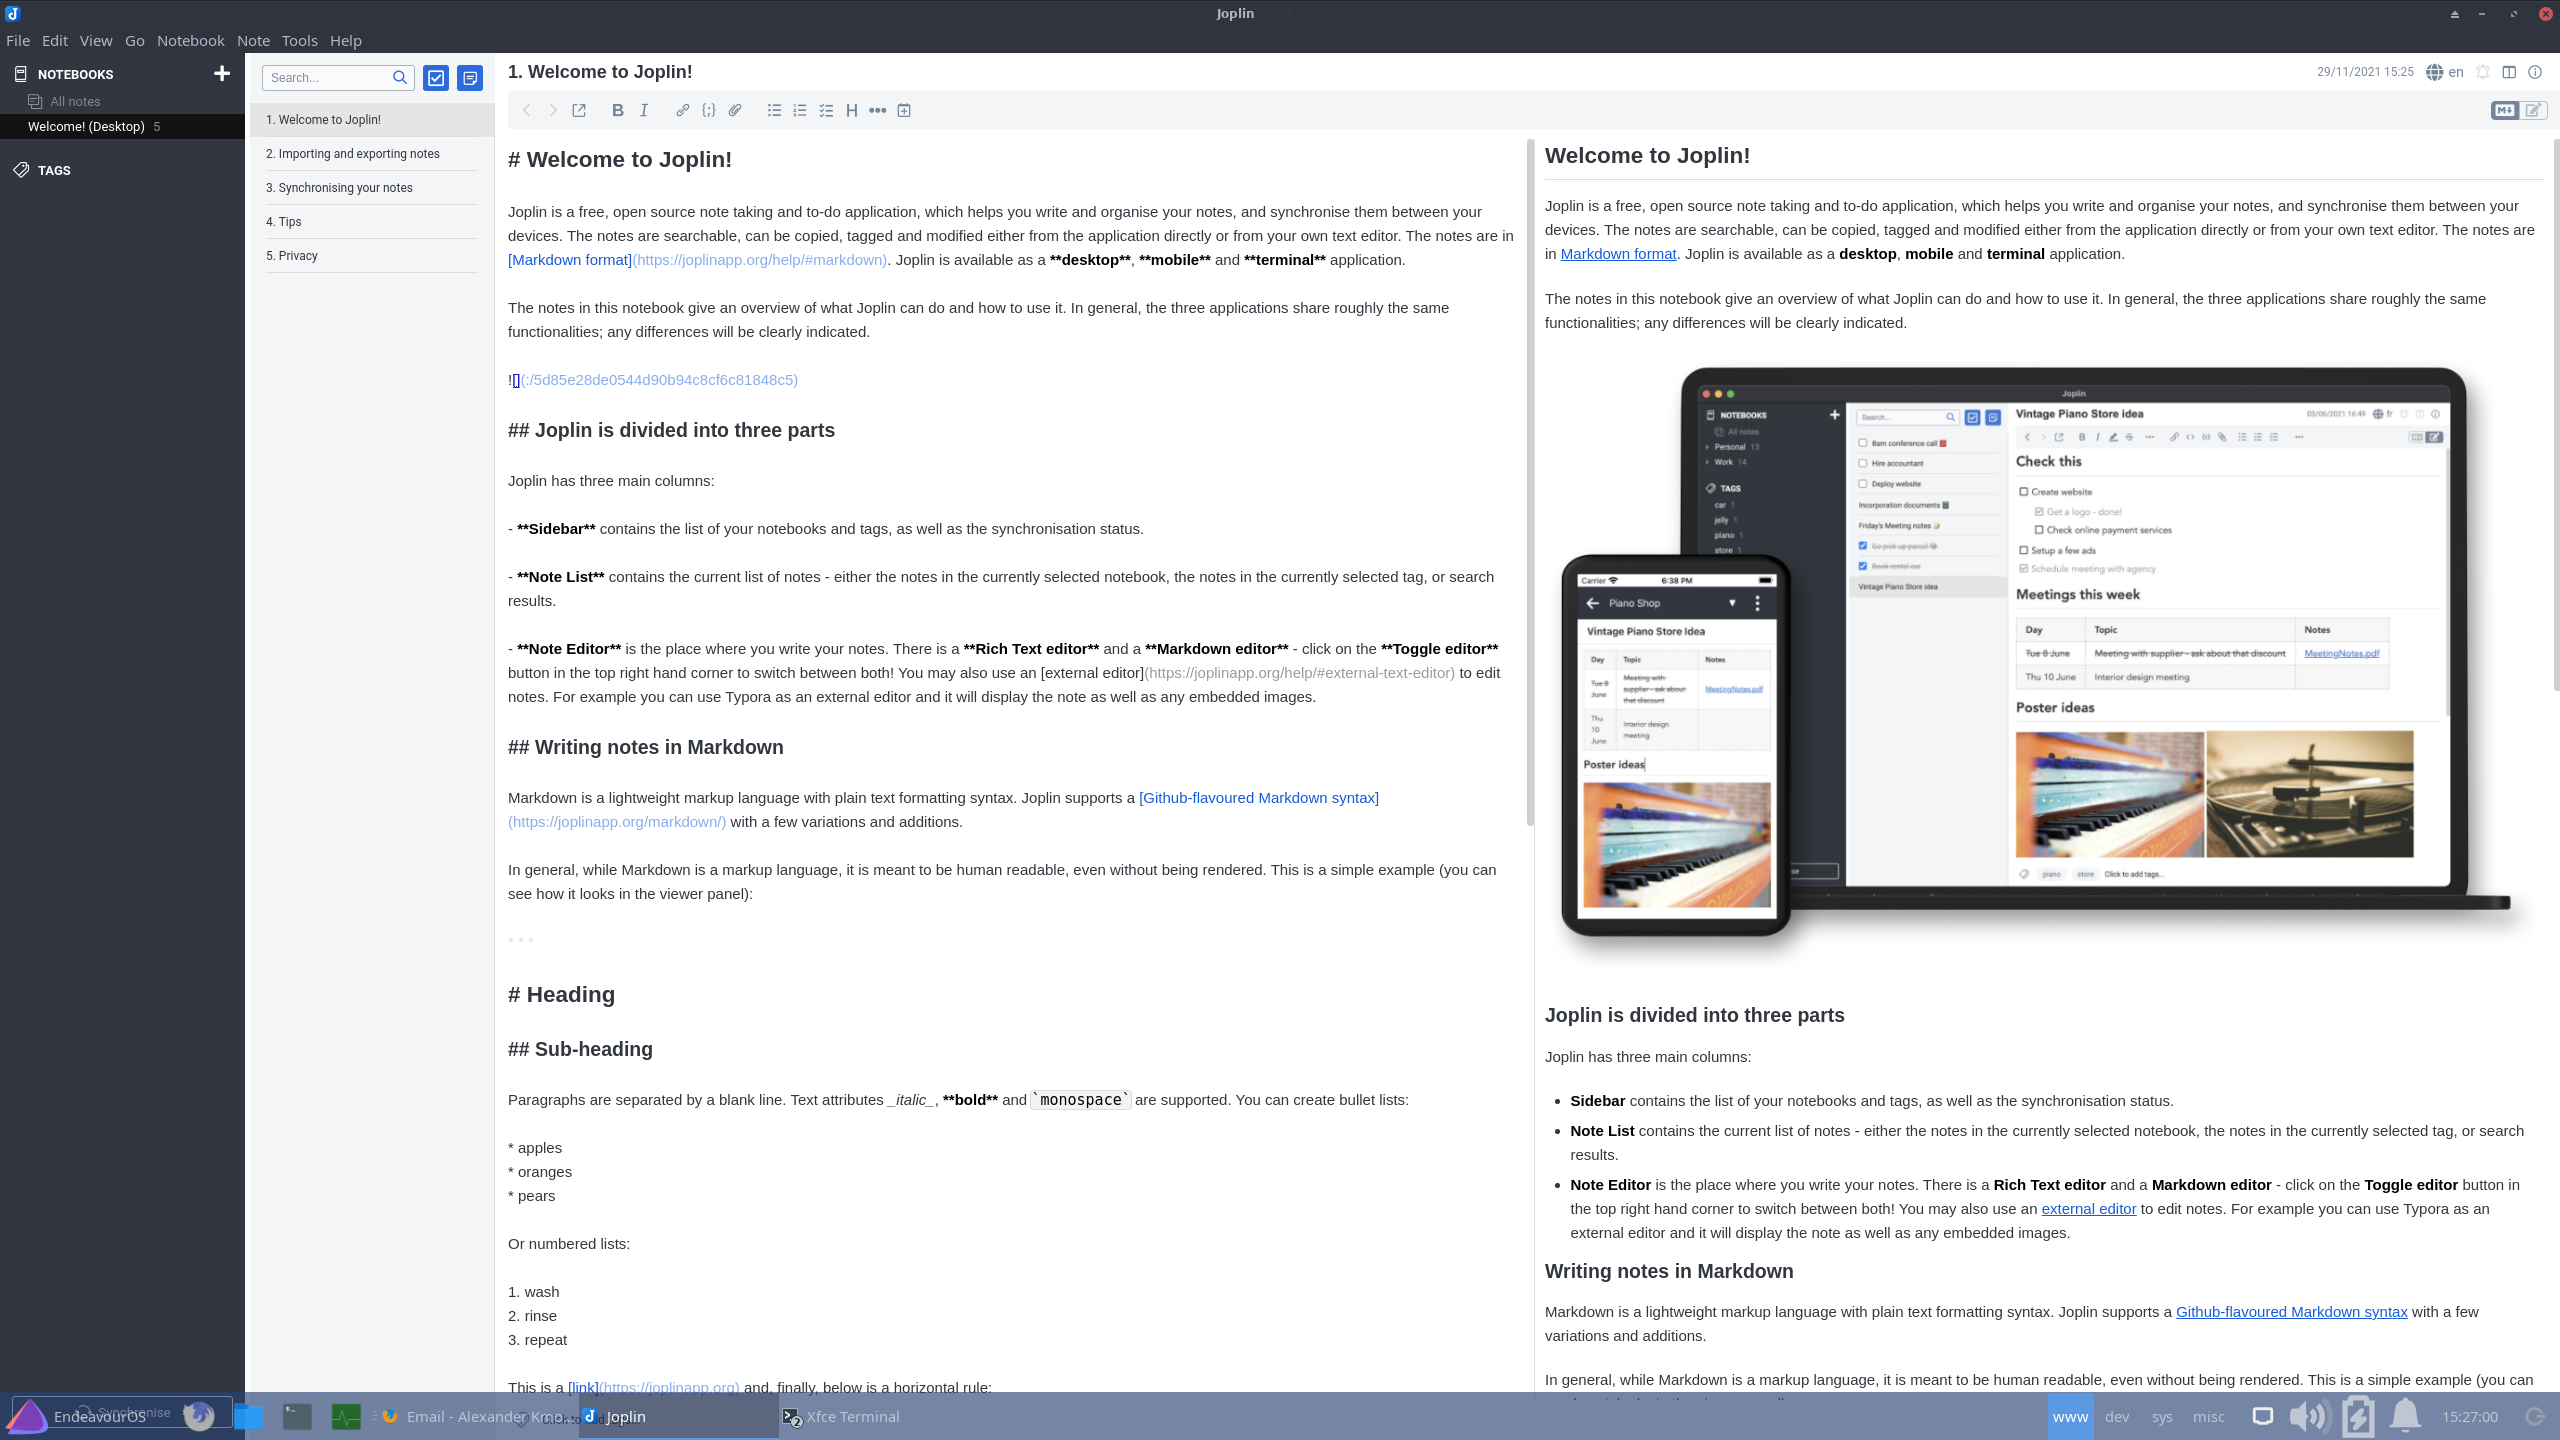Switch to Markdown editor toggle
The width and height of the screenshot is (2560, 1440).
(x=2504, y=110)
